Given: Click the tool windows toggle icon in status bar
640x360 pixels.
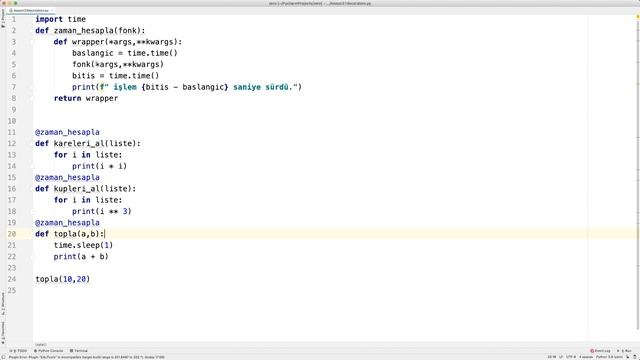Looking at the screenshot, I should click(3, 357).
